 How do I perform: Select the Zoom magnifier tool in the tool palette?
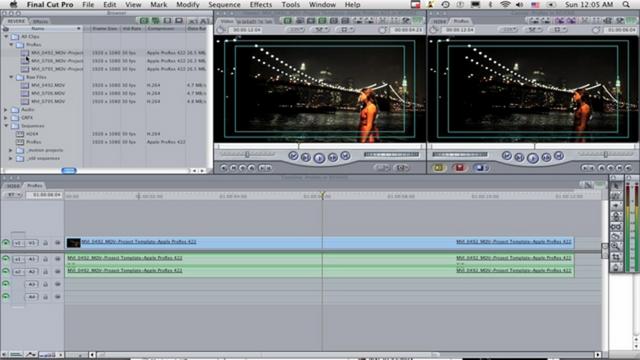click(616, 247)
